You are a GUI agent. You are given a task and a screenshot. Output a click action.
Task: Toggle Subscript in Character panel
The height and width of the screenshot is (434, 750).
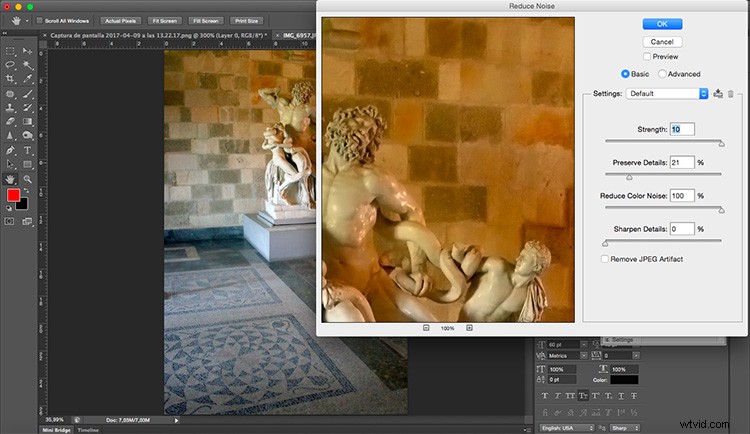(x=608, y=396)
